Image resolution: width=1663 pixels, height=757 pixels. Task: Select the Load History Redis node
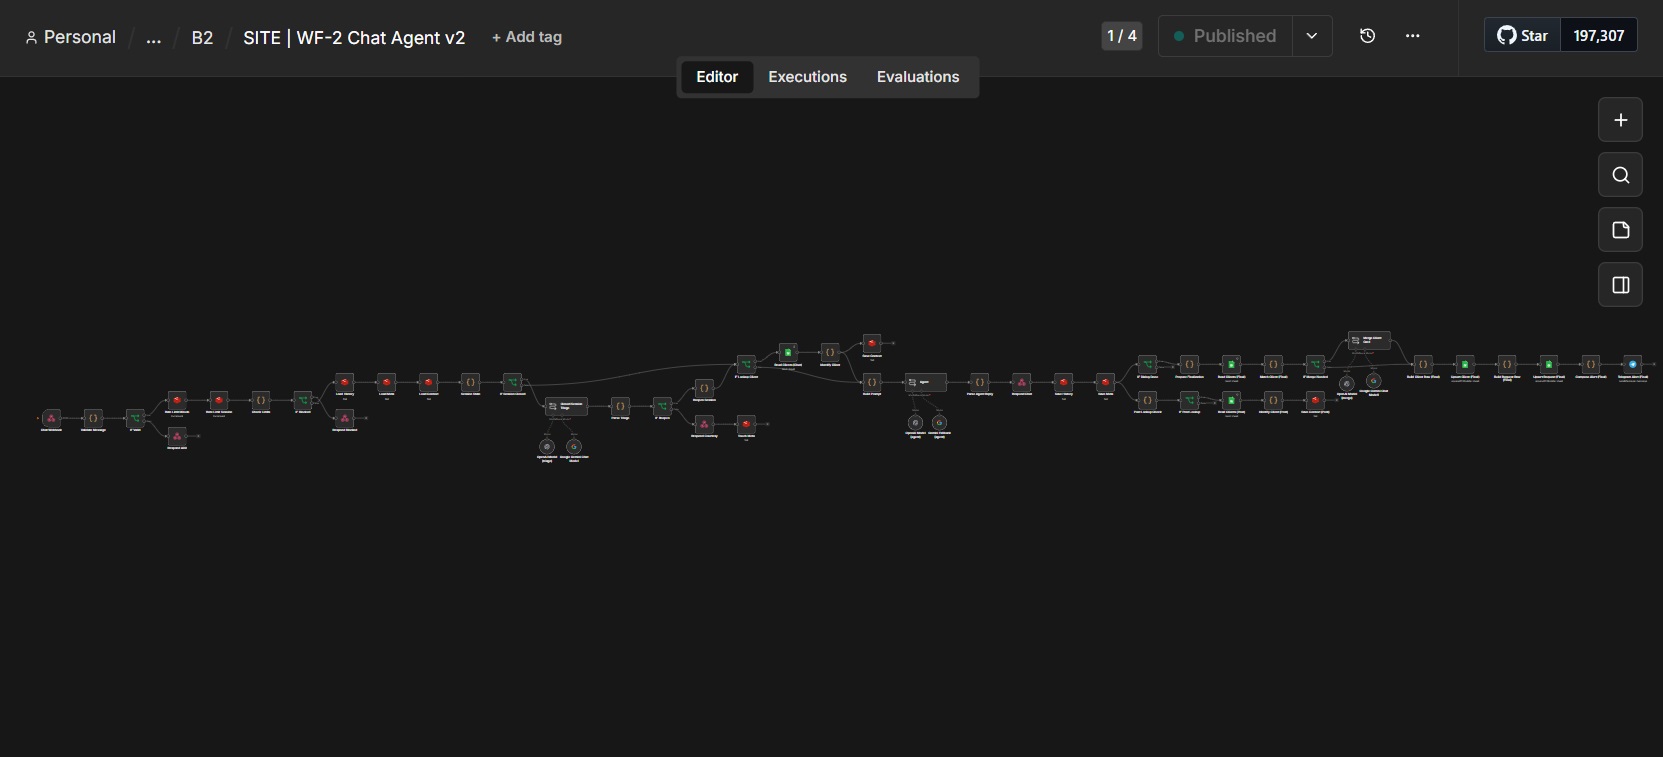(x=345, y=382)
